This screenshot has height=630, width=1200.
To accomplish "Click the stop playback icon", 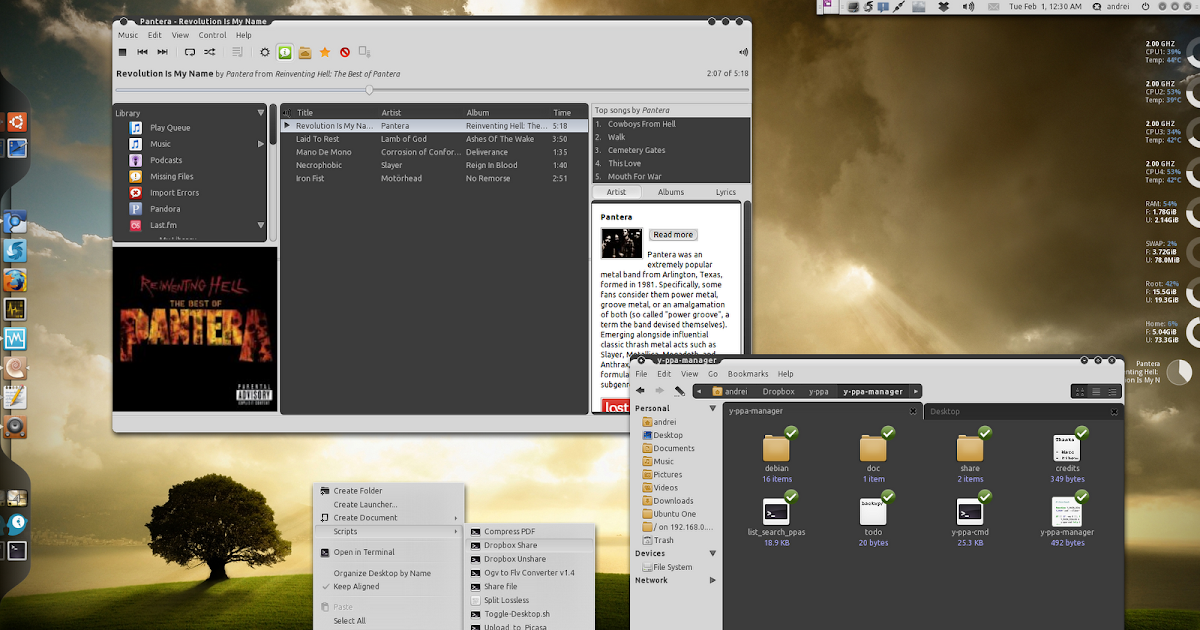I will point(122,52).
